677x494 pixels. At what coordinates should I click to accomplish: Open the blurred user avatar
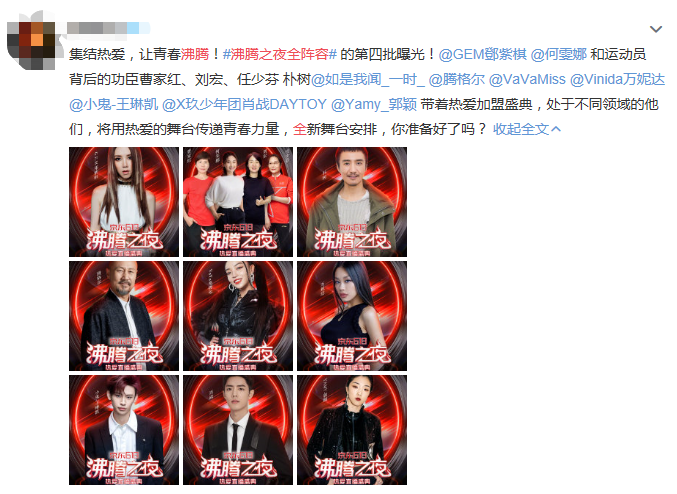(x=31, y=40)
